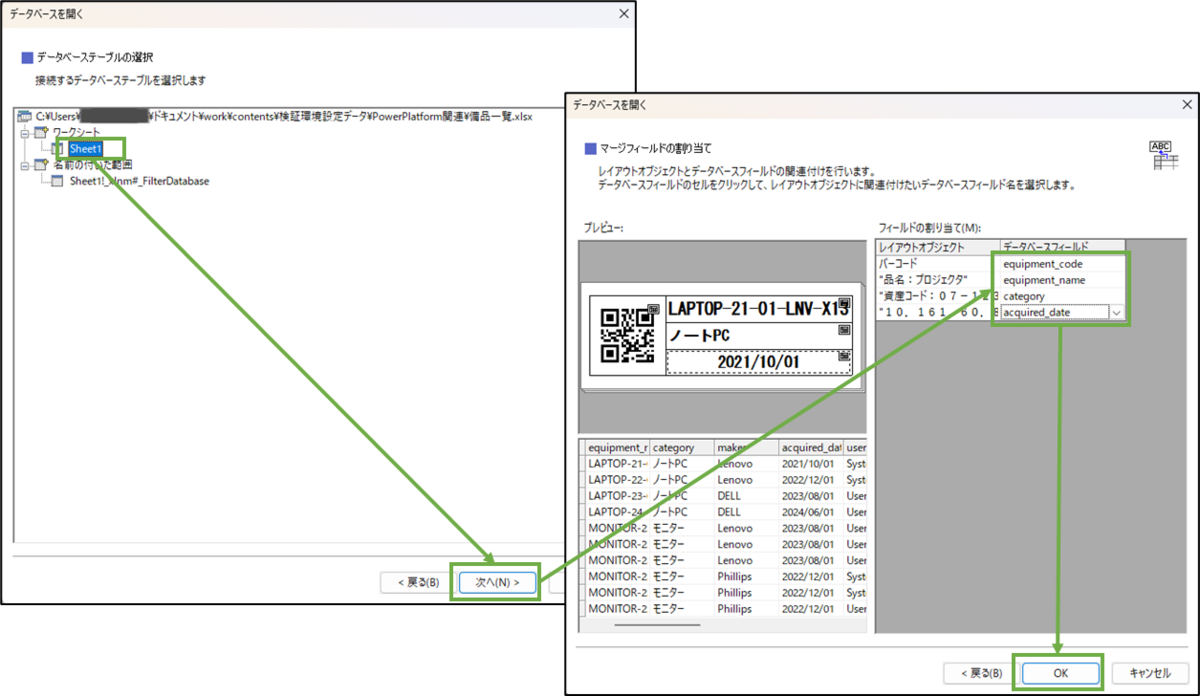1200x696 pixels.
Task: Click the 2021/10/01 text in label preview
Action: tap(760, 361)
